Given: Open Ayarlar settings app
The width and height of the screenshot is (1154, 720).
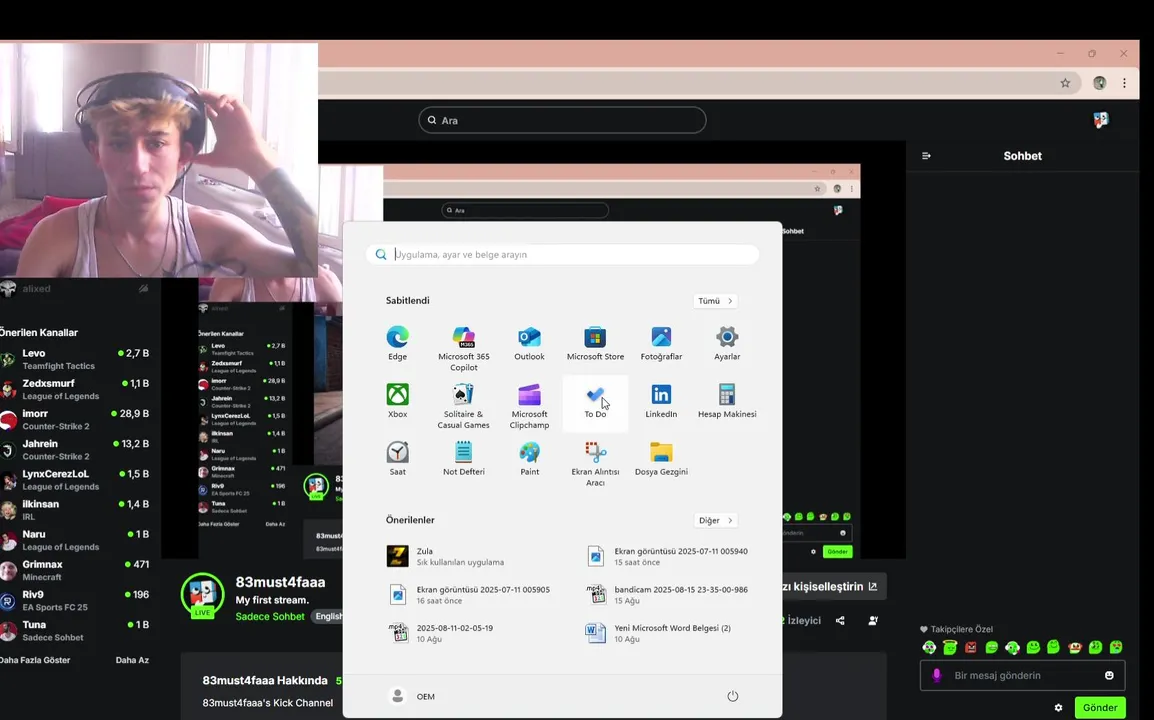Looking at the screenshot, I should 727,344.
